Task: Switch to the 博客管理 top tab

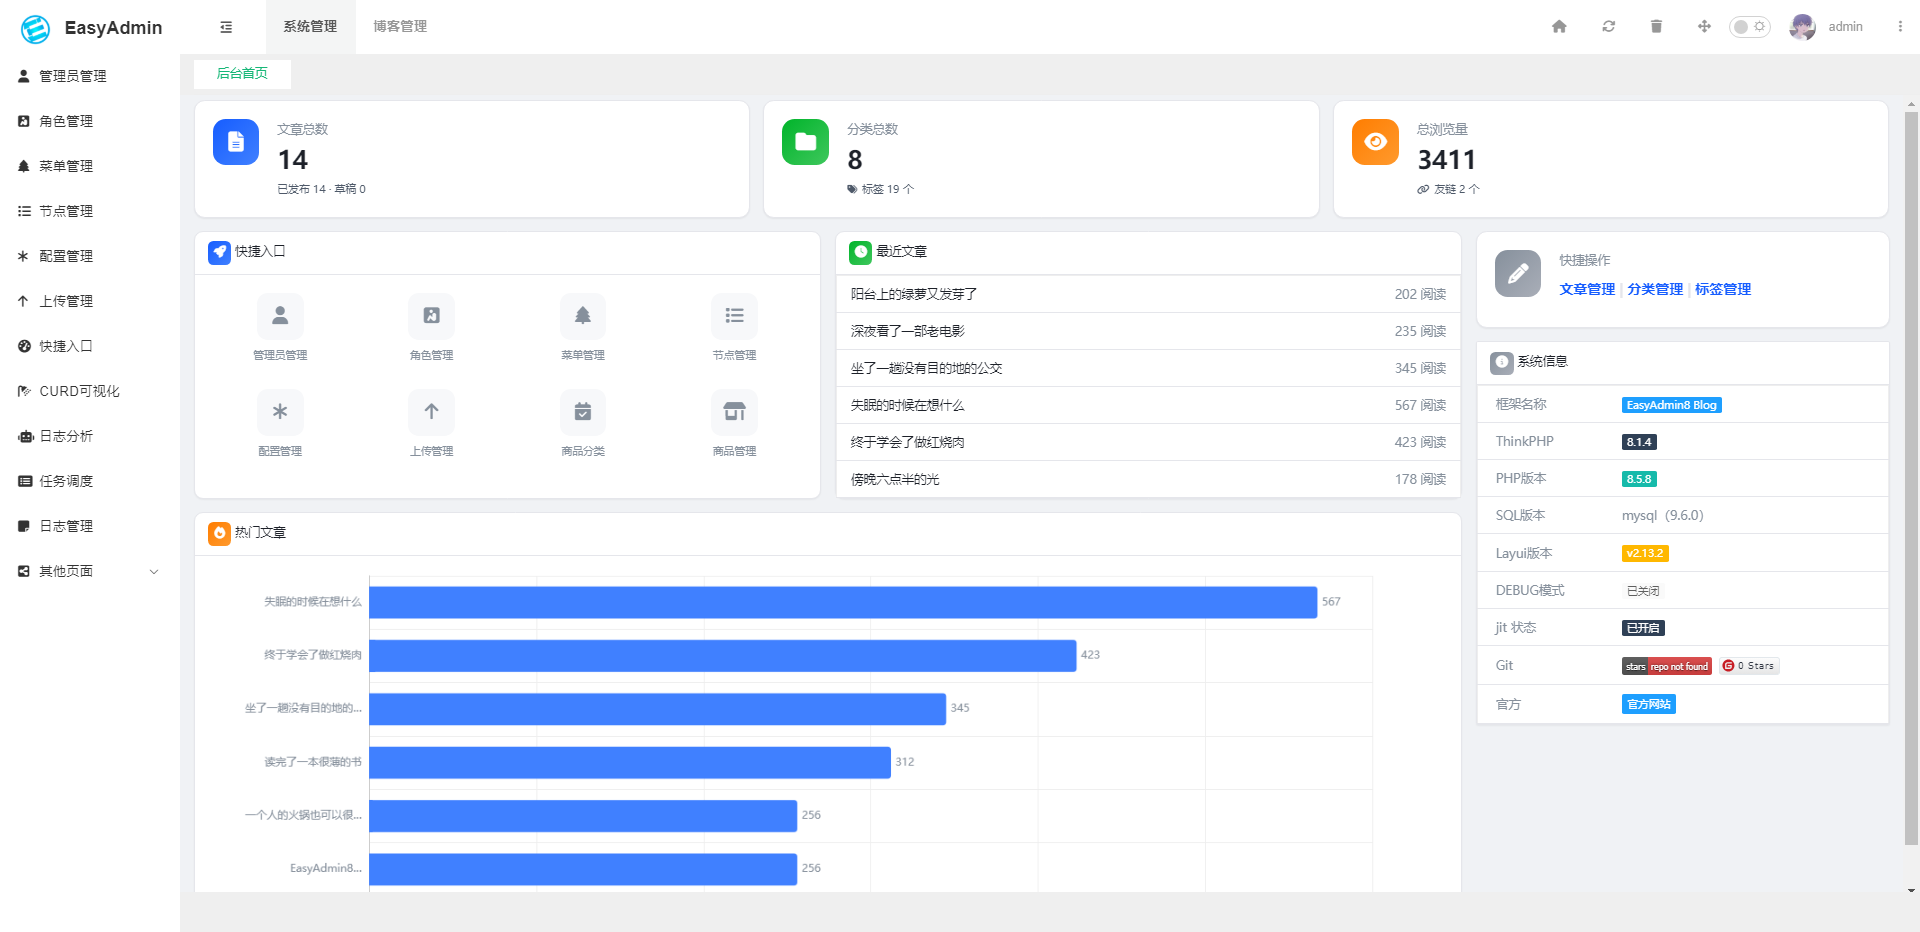Action: [x=400, y=27]
